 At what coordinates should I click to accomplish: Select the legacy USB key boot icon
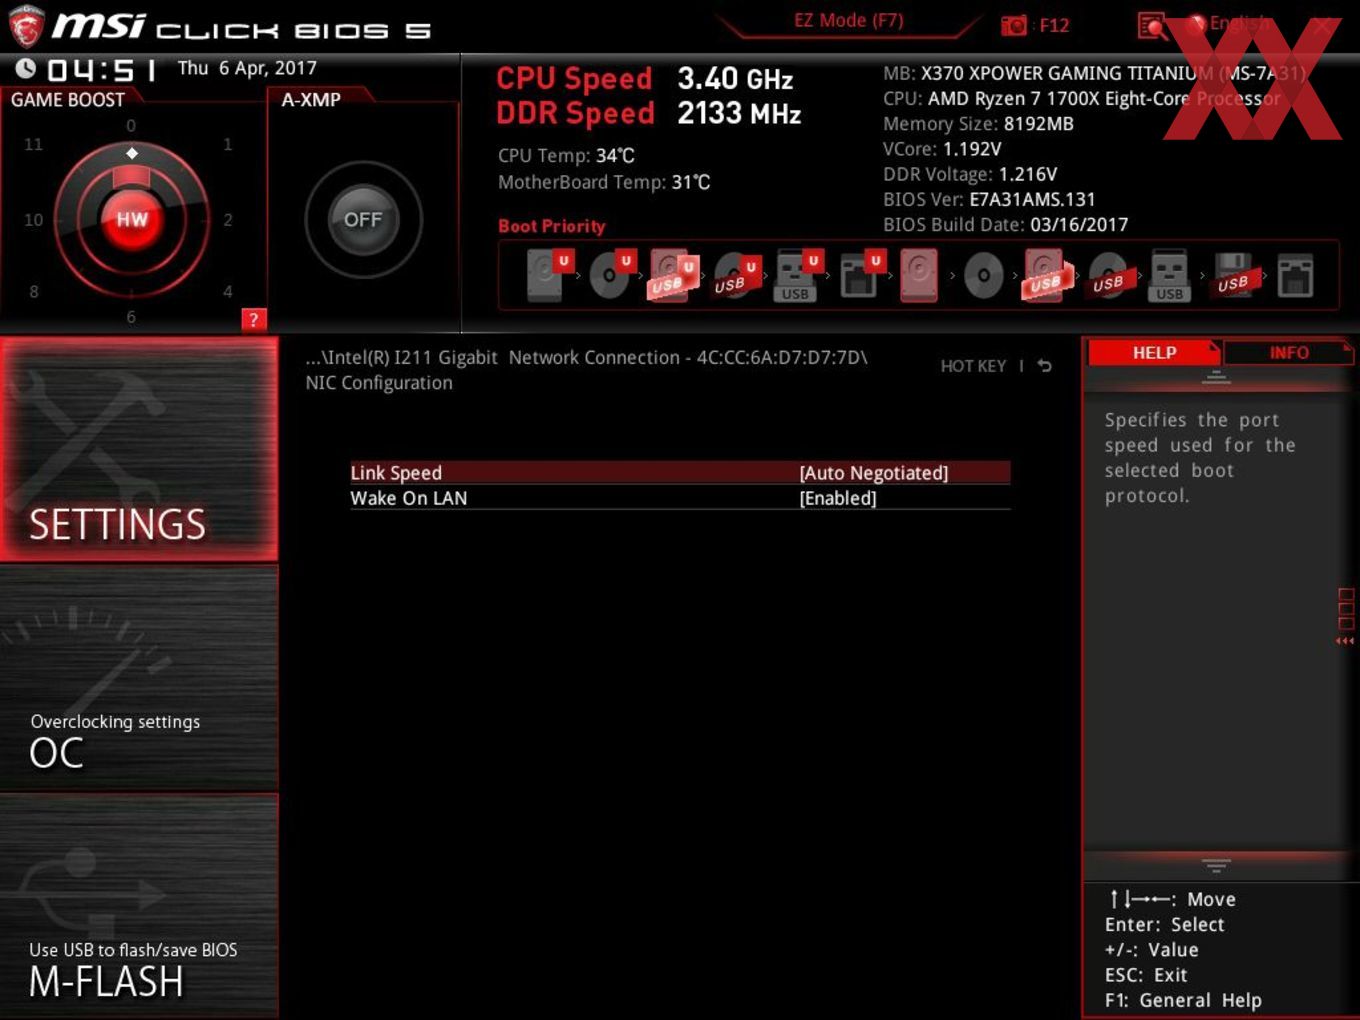point(1170,275)
